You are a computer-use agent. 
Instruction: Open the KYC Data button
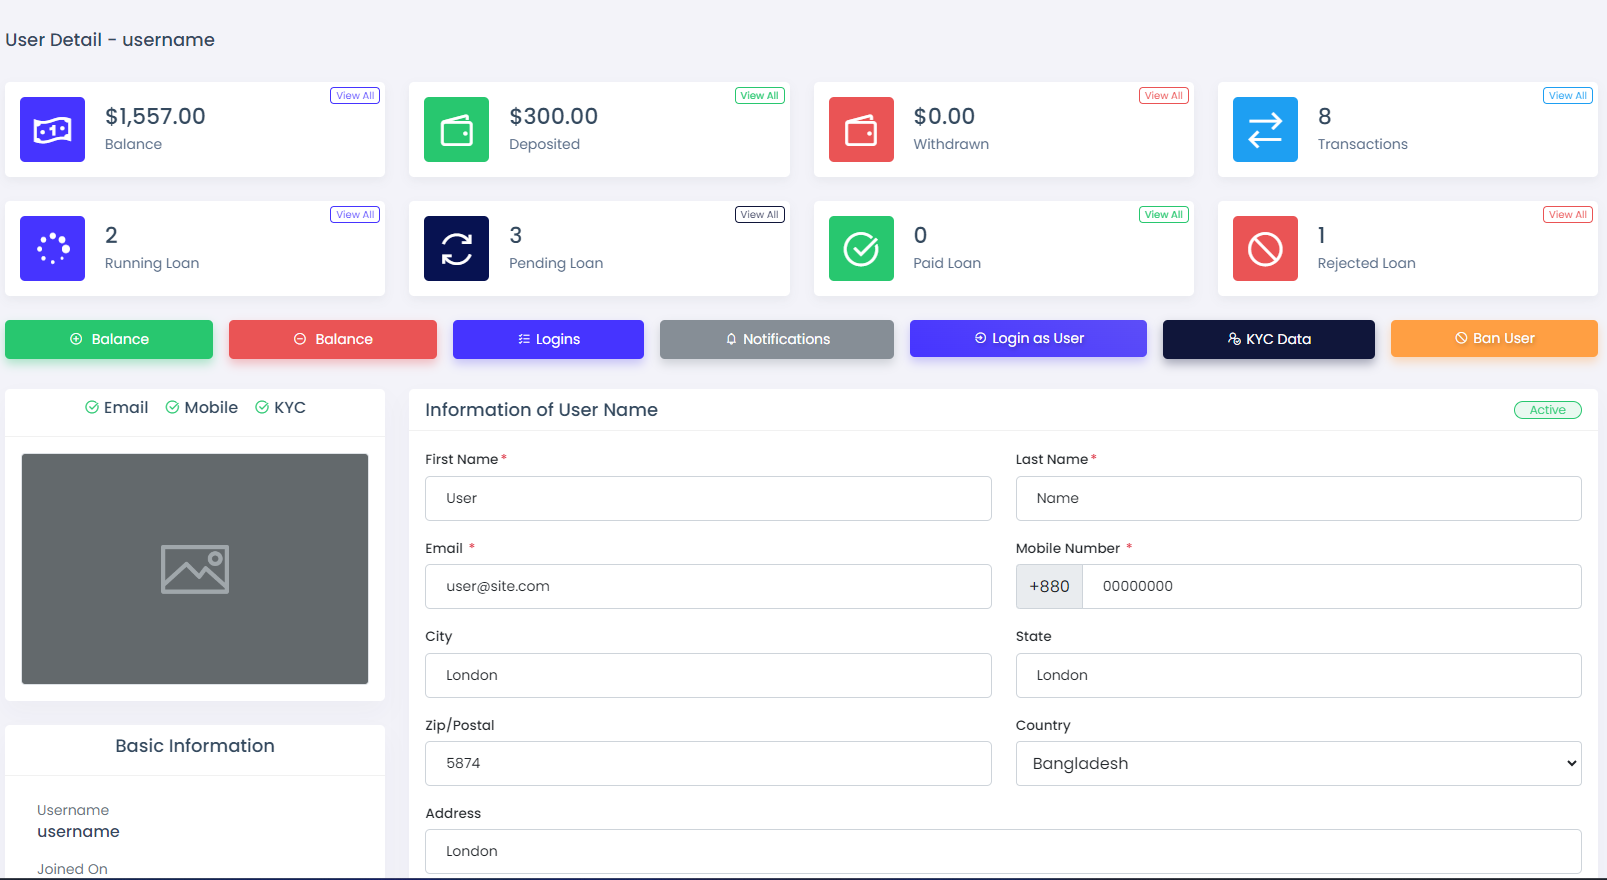1268,340
